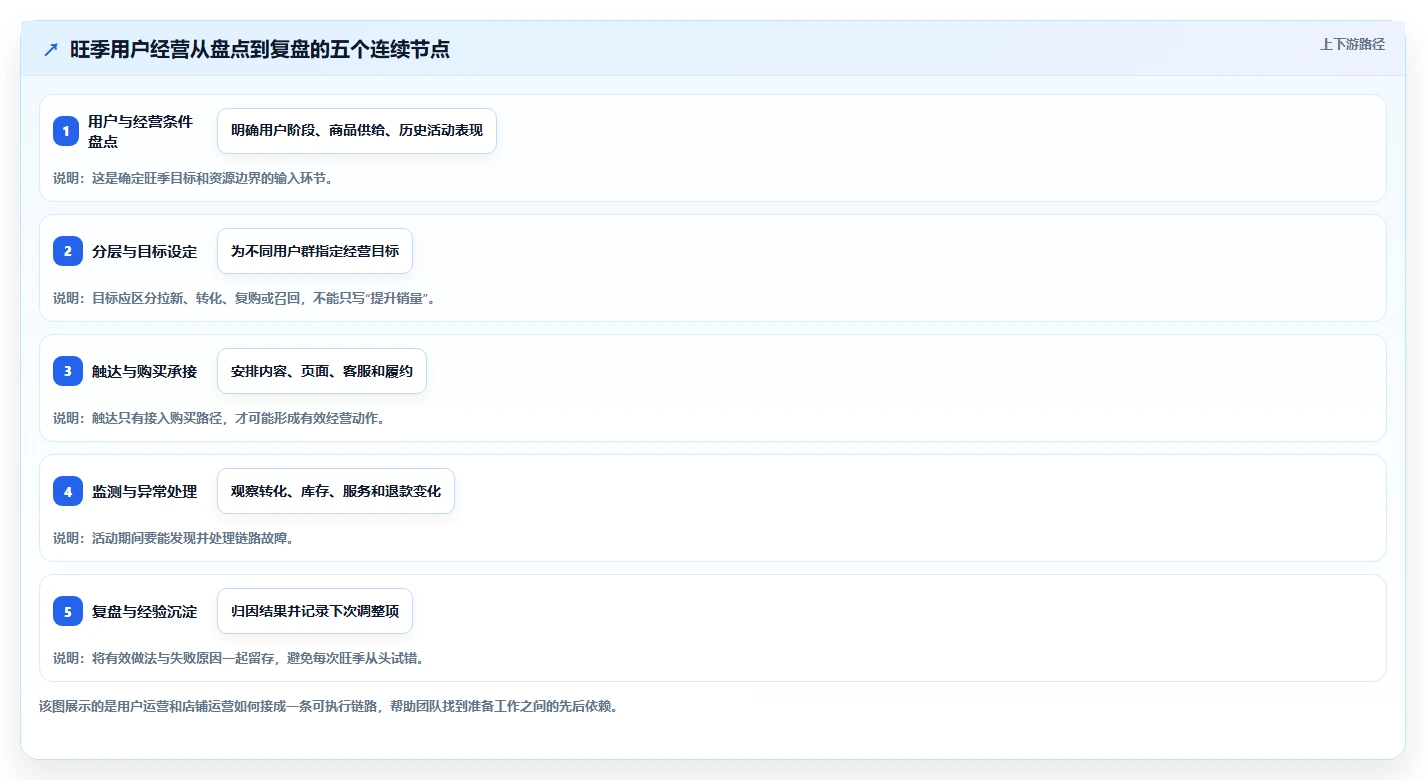The width and height of the screenshot is (1426, 780).
Task: Select the 用户与经营条件盘点 step label
Action: (140, 131)
